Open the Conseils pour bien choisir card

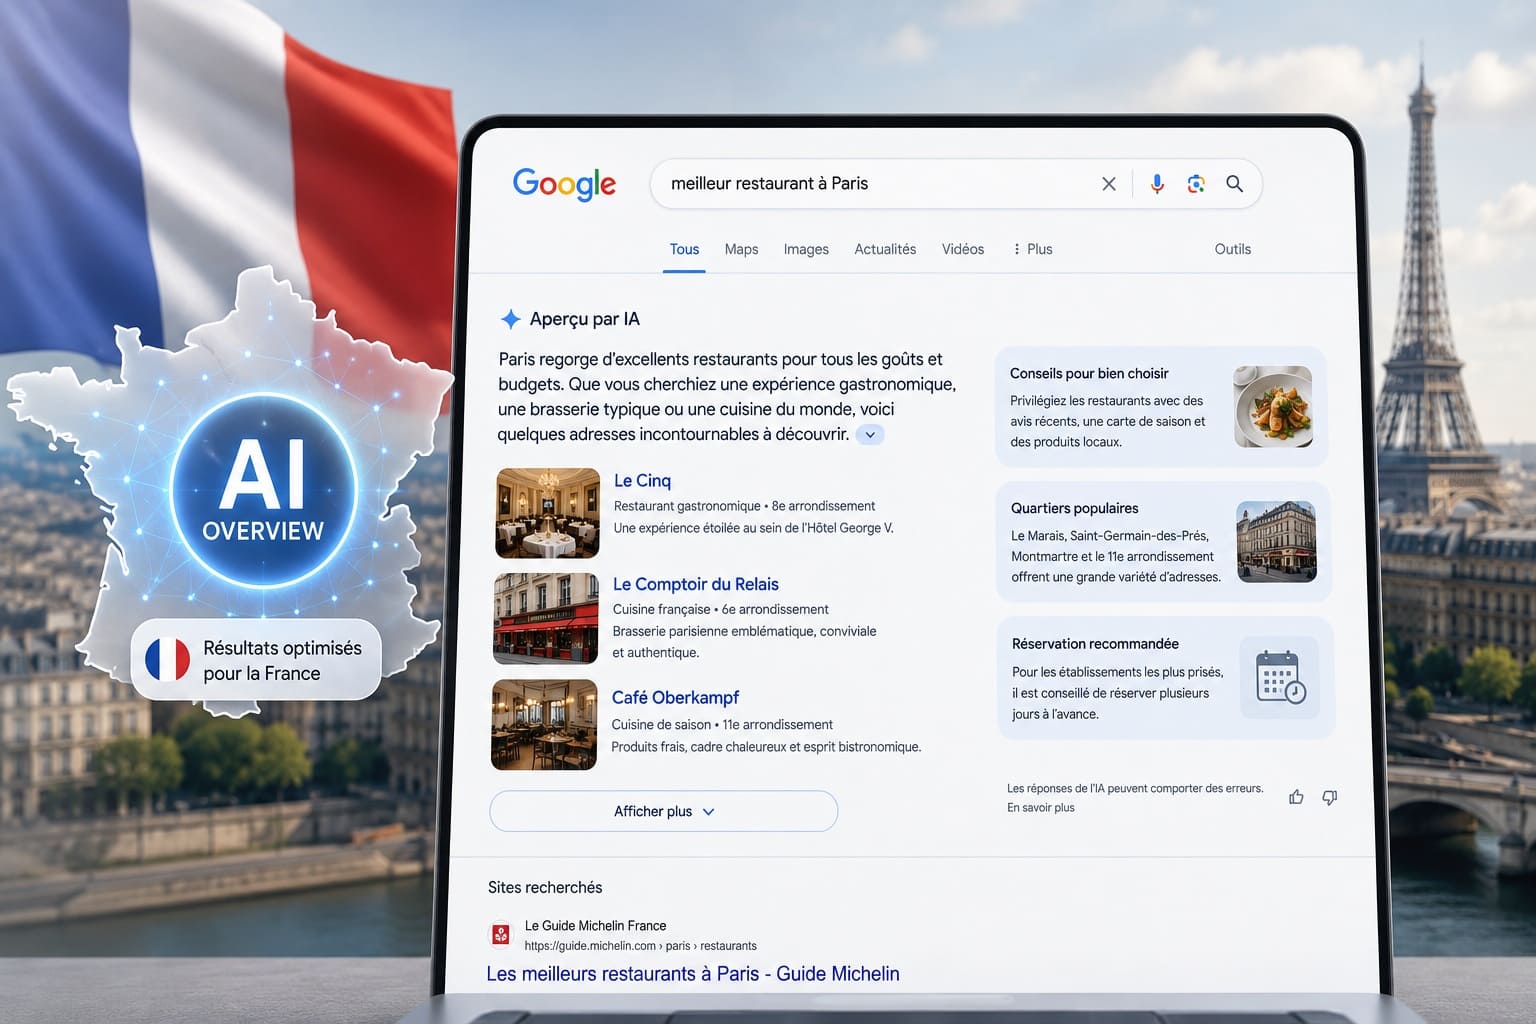[1161, 406]
